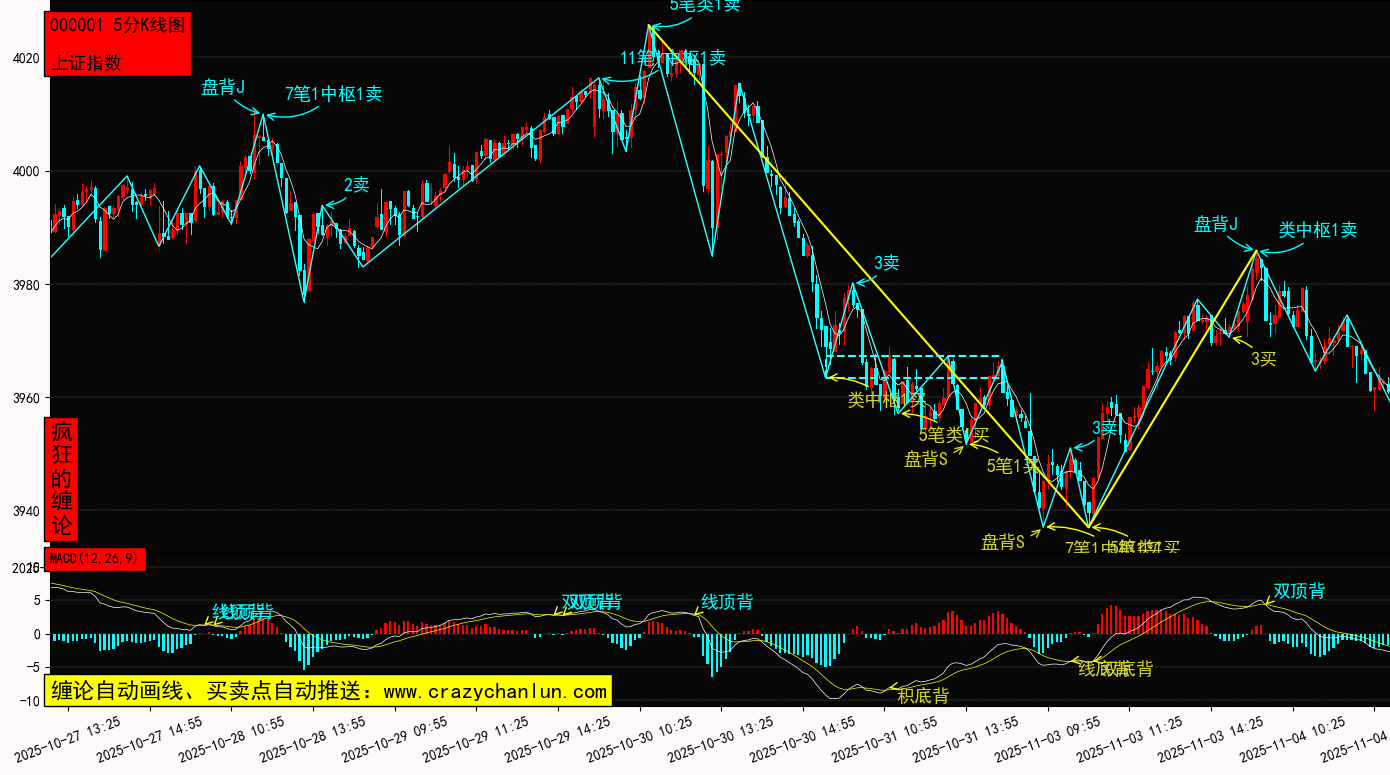Select the 5笔1买 buy annotation

click(1012, 465)
